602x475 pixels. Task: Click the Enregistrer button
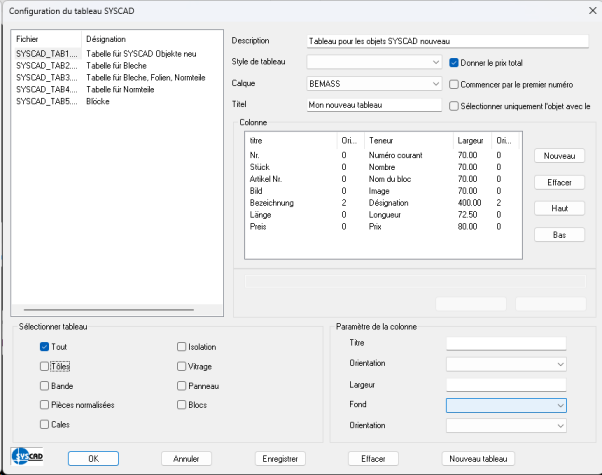coord(280,458)
